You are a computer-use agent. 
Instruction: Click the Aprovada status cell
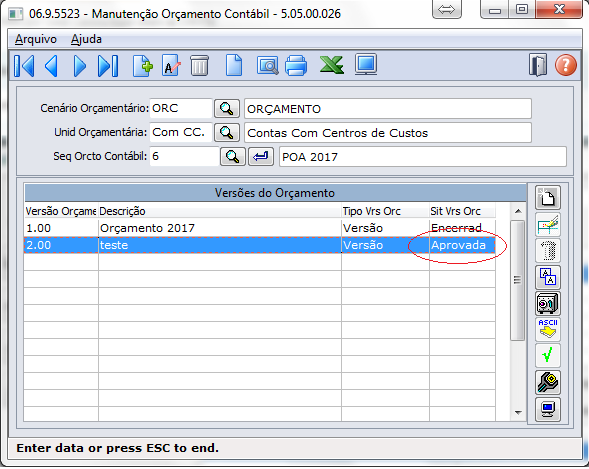tap(462, 245)
